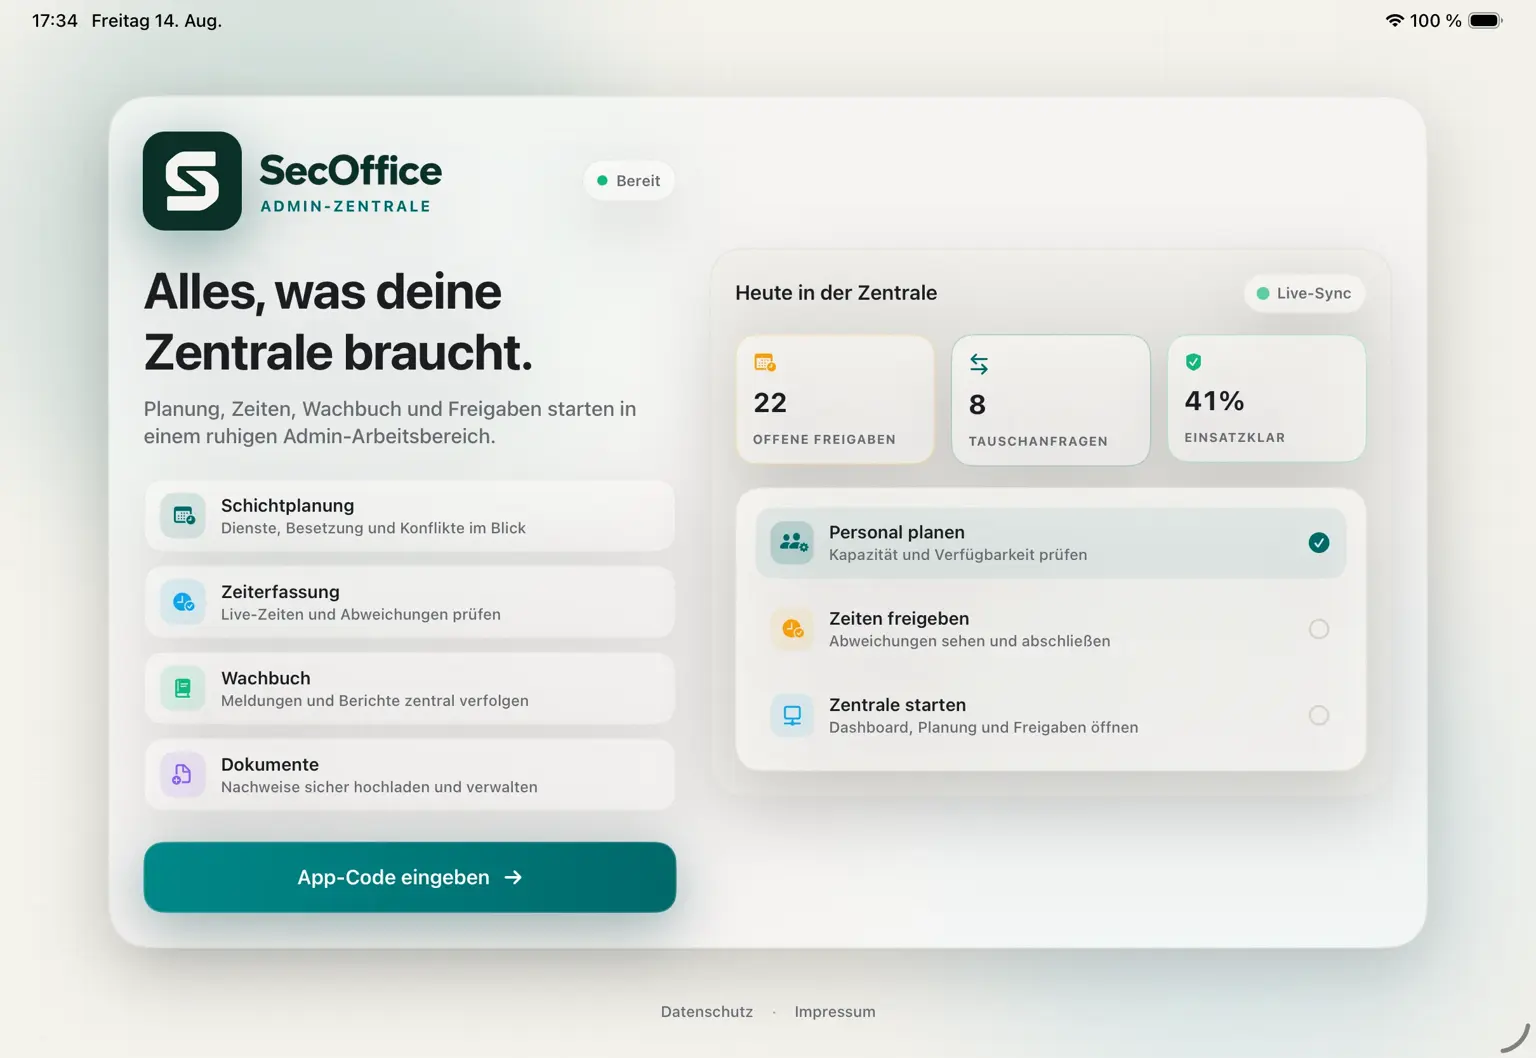Open the Impressum link
Image resolution: width=1536 pixels, height=1058 pixels.
point(835,1012)
